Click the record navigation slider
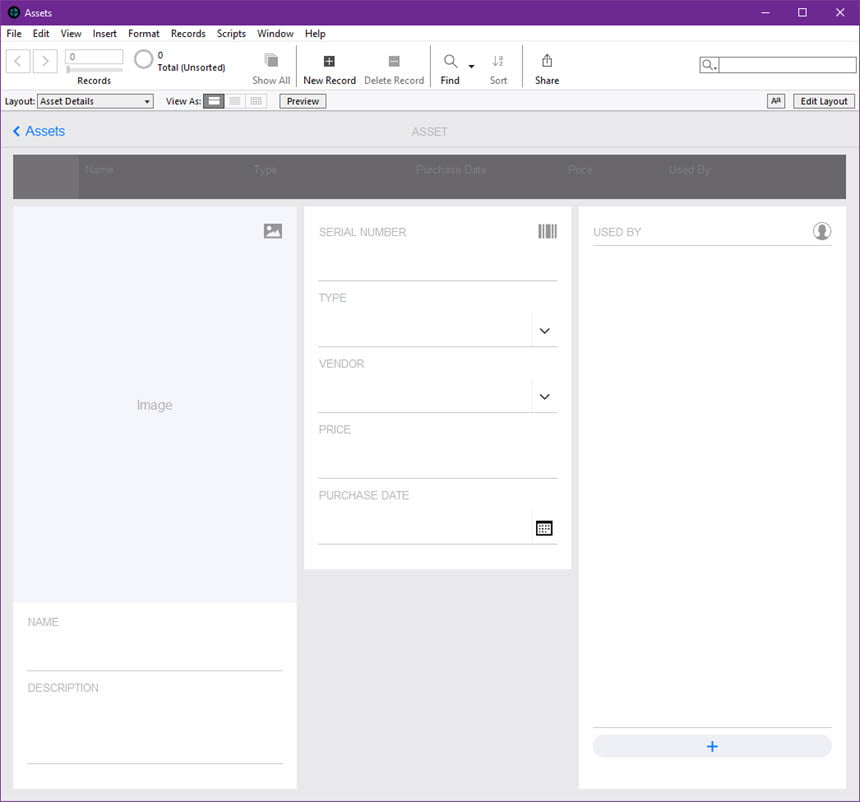The image size is (860, 802). tap(94, 70)
